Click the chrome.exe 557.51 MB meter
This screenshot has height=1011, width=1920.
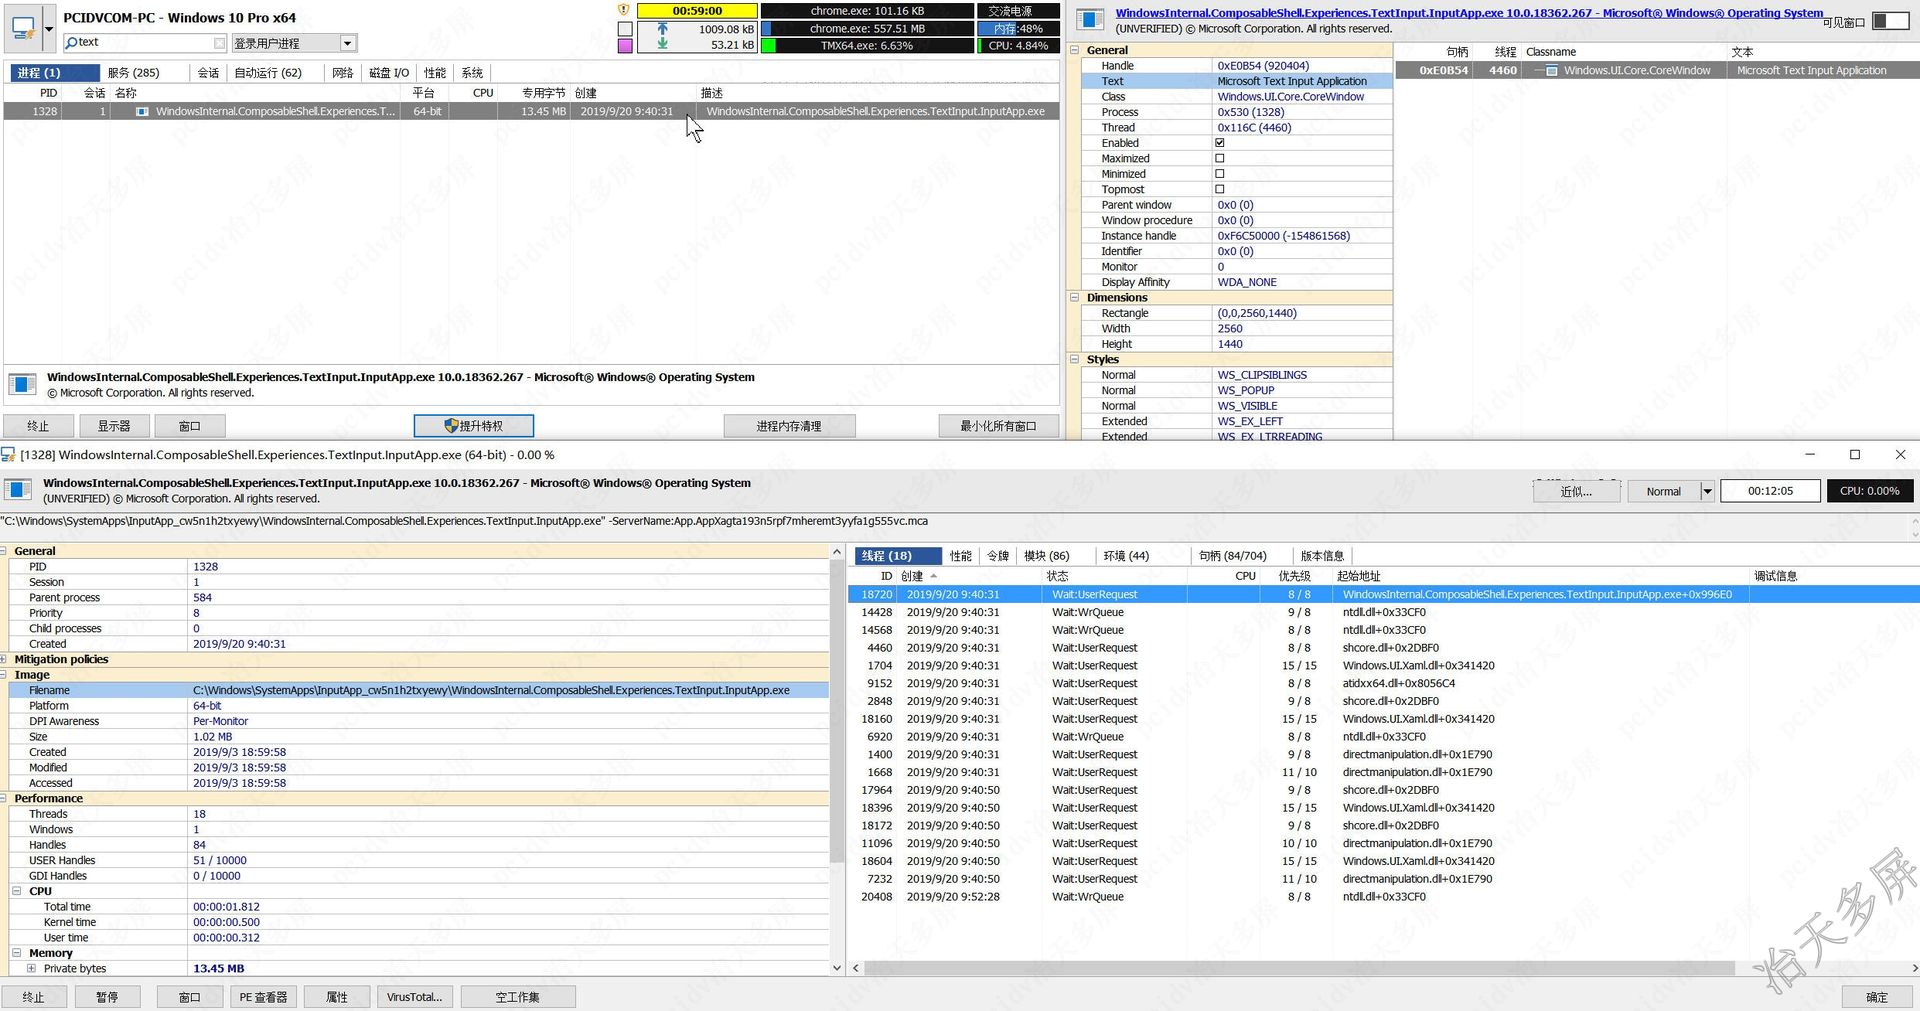point(867,29)
